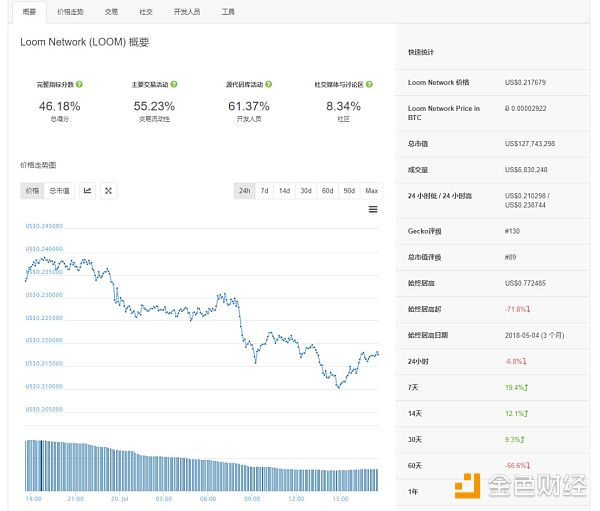
Task: Select the 14d time range
Action: pyautogui.click(x=284, y=191)
